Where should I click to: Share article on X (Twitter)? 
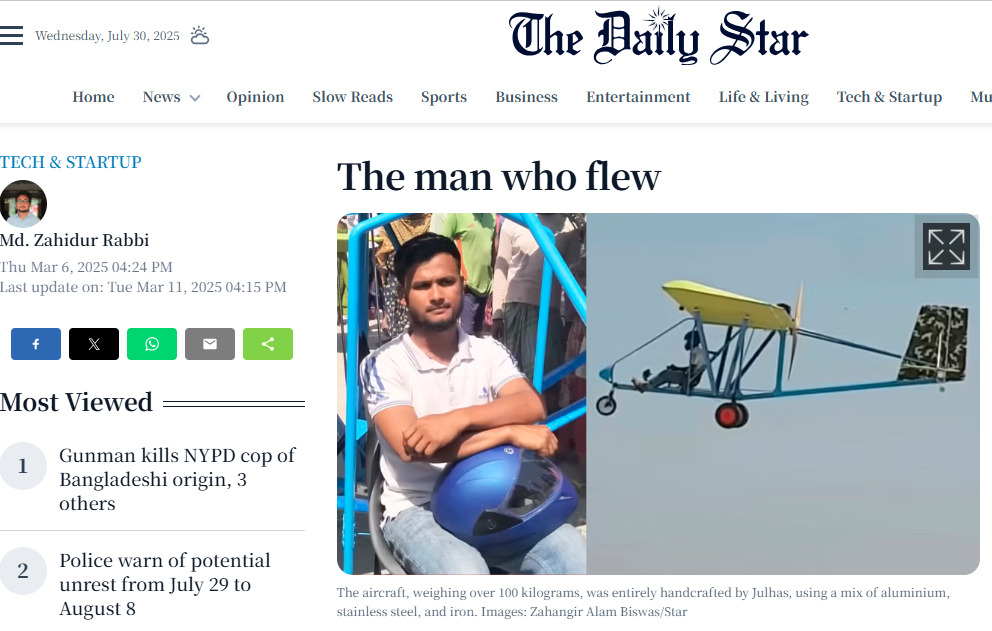(94, 344)
